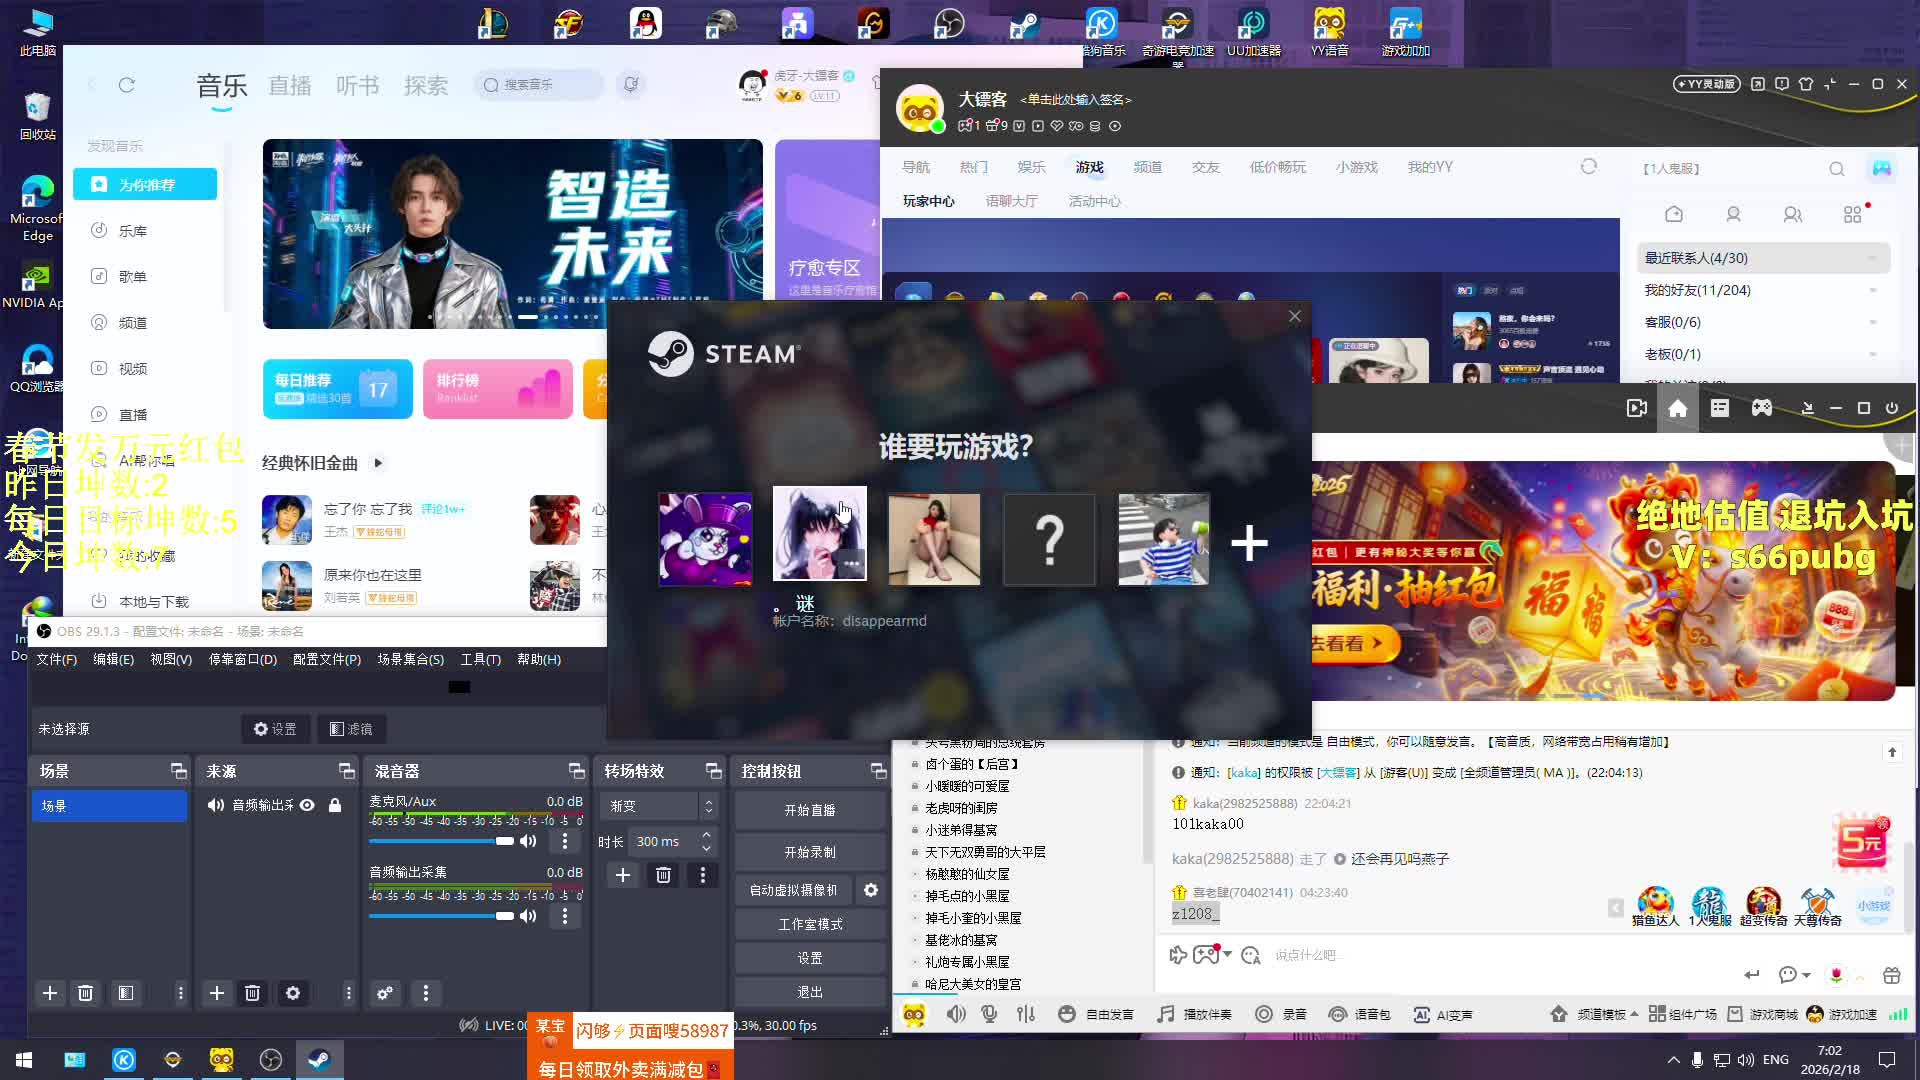
Task: Open the 播放伴奏 accompaniment player
Action: click(x=1194, y=1014)
